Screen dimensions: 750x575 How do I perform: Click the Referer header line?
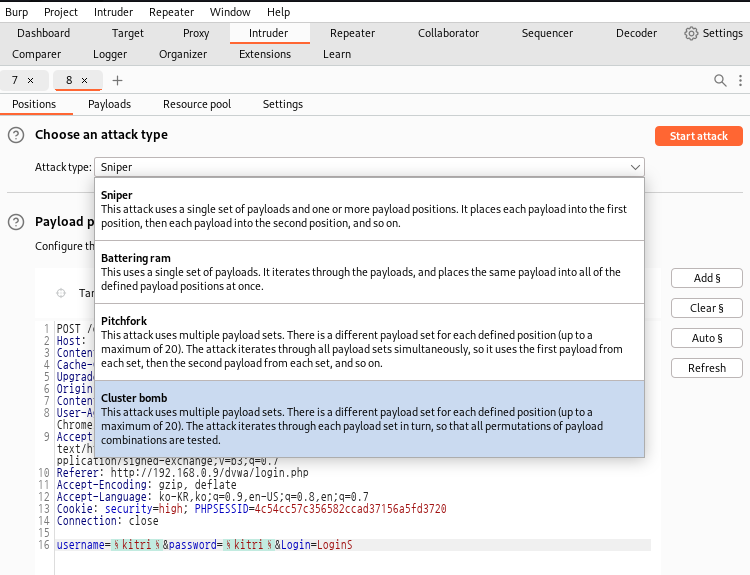[182, 473]
